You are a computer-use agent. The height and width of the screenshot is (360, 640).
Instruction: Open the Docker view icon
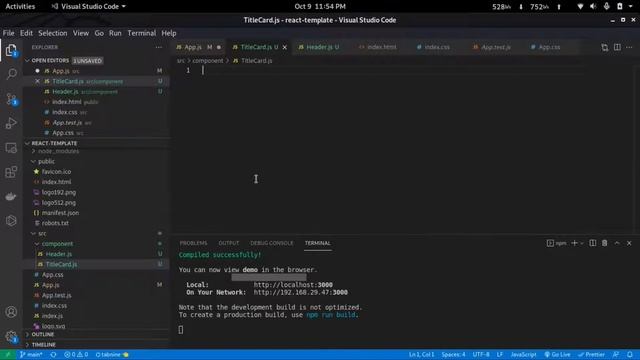click(11, 196)
